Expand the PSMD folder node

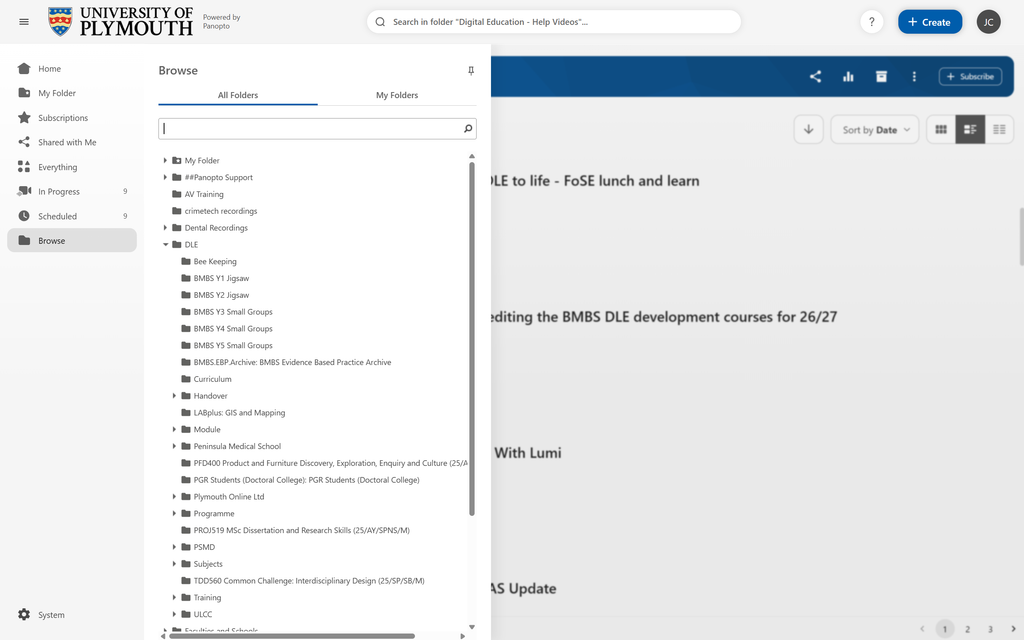(174, 547)
